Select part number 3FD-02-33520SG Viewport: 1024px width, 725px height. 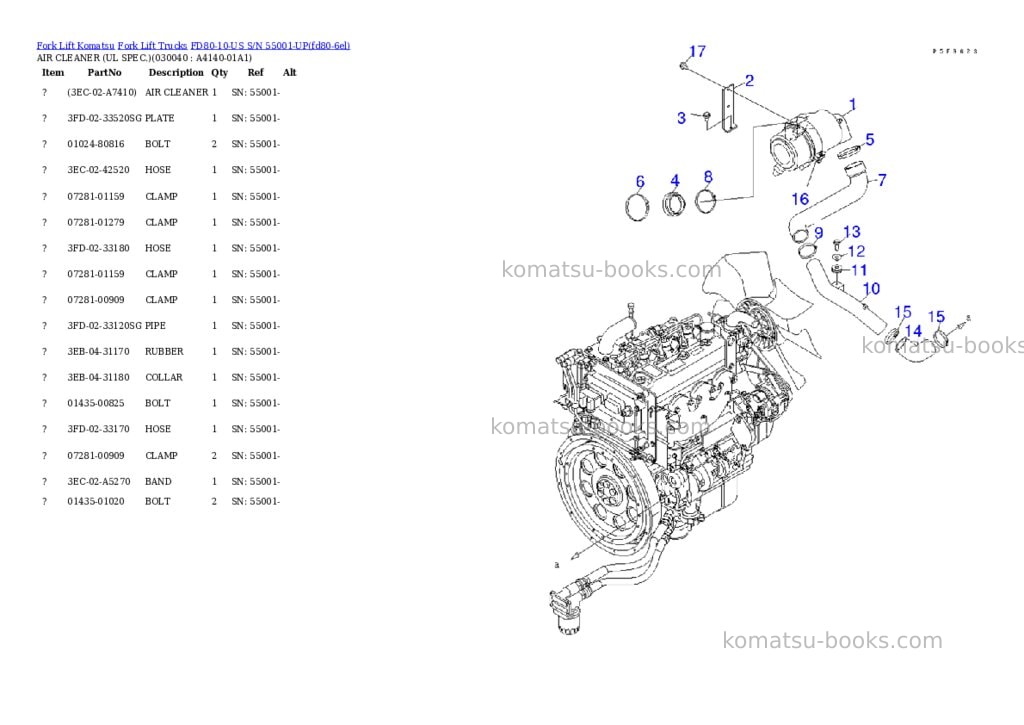tap(104, 118)
